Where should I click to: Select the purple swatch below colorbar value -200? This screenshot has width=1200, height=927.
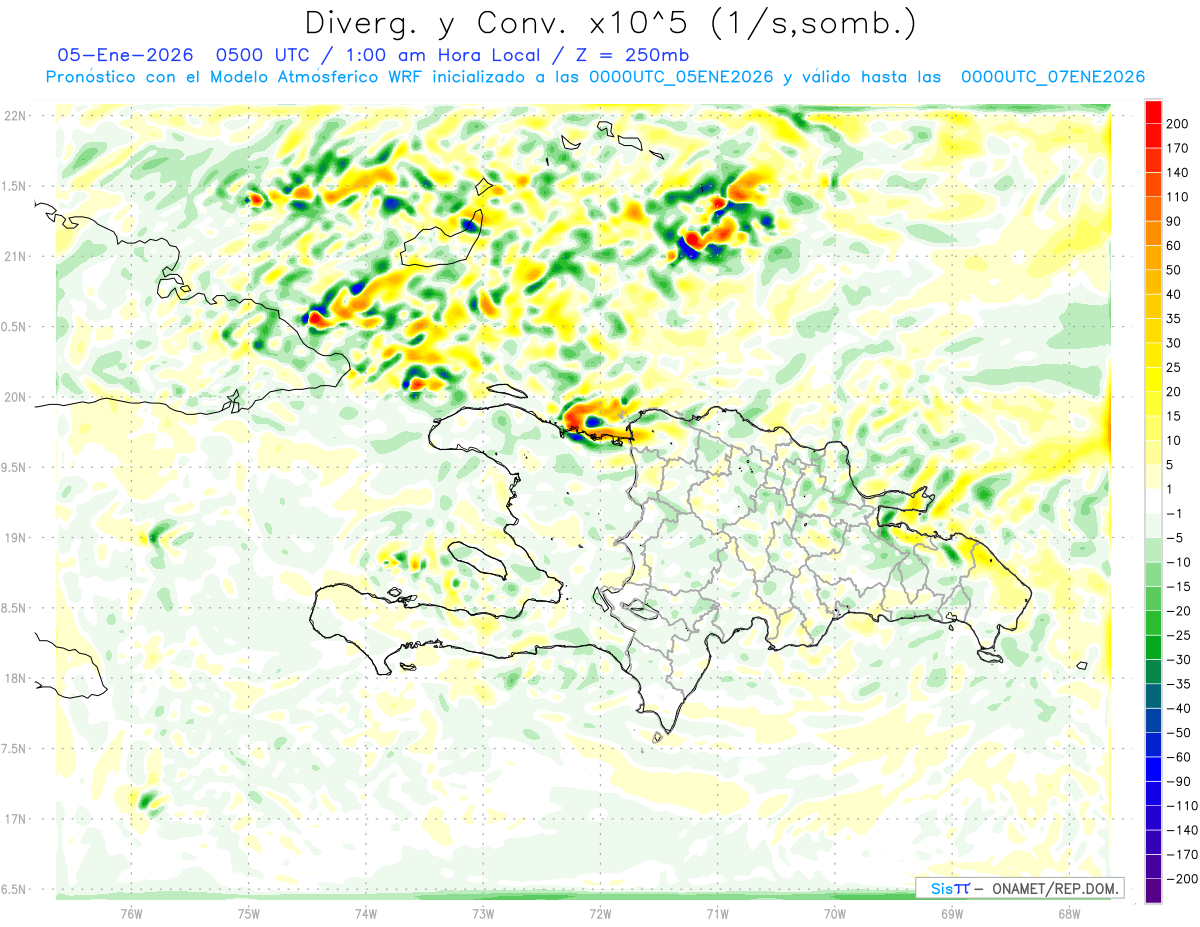1153,891
